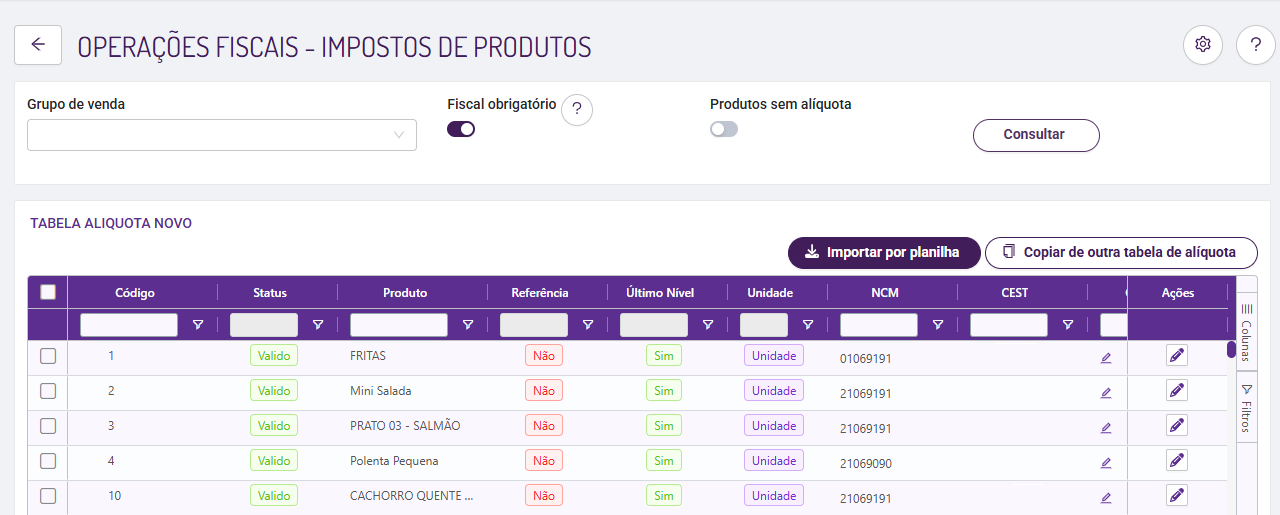Focus the CEST filter input
This screenshot has width=1280, height=515.
[1009, 325]
